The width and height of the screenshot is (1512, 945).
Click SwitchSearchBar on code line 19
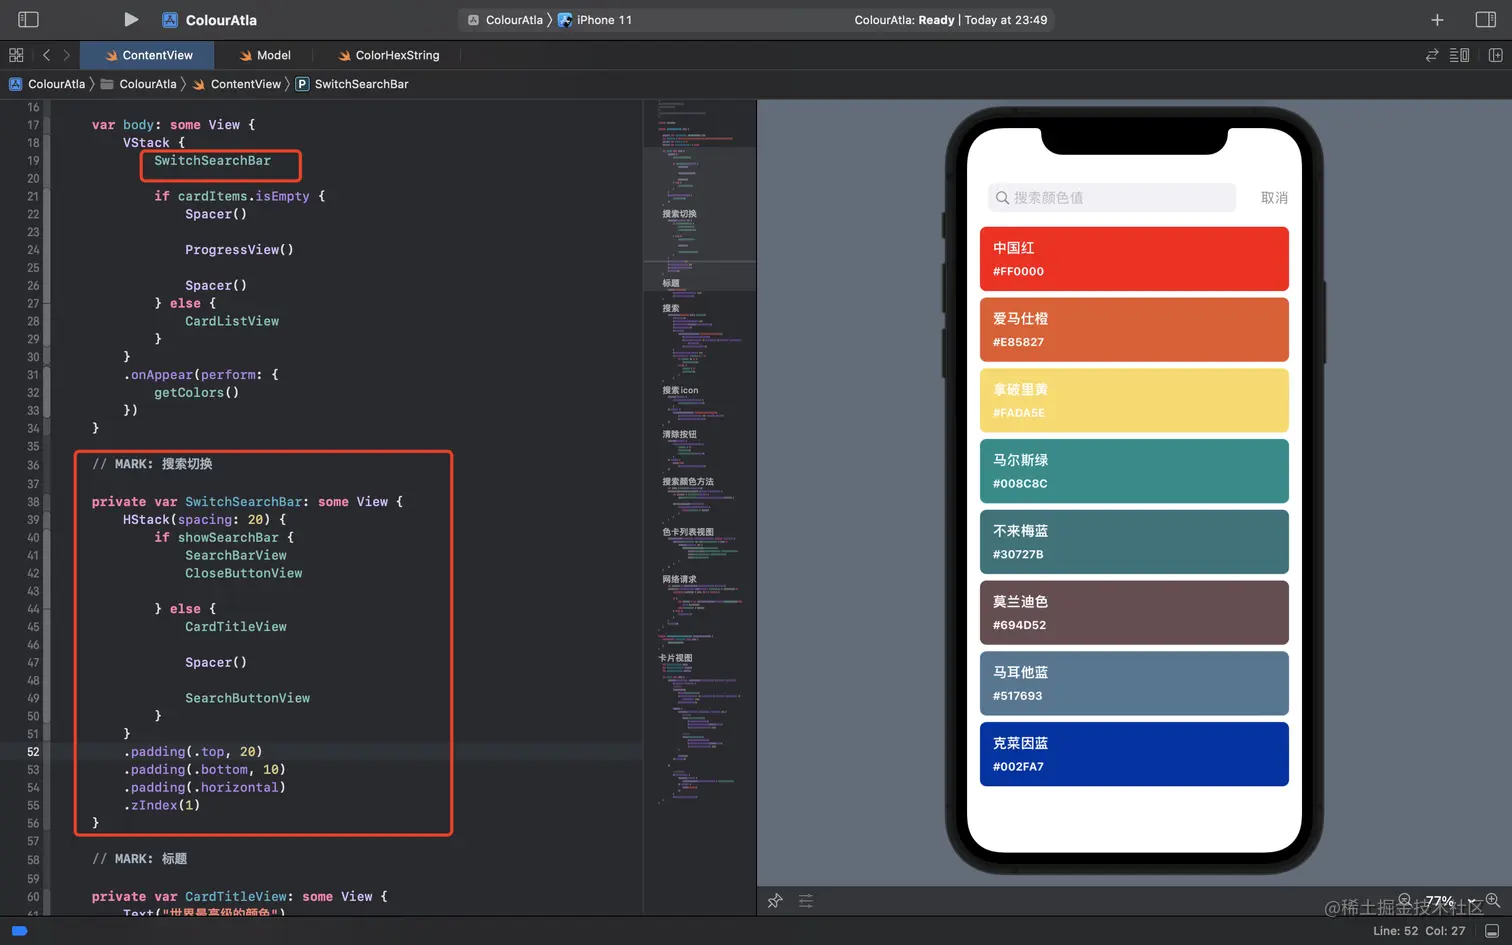[212, 160]
